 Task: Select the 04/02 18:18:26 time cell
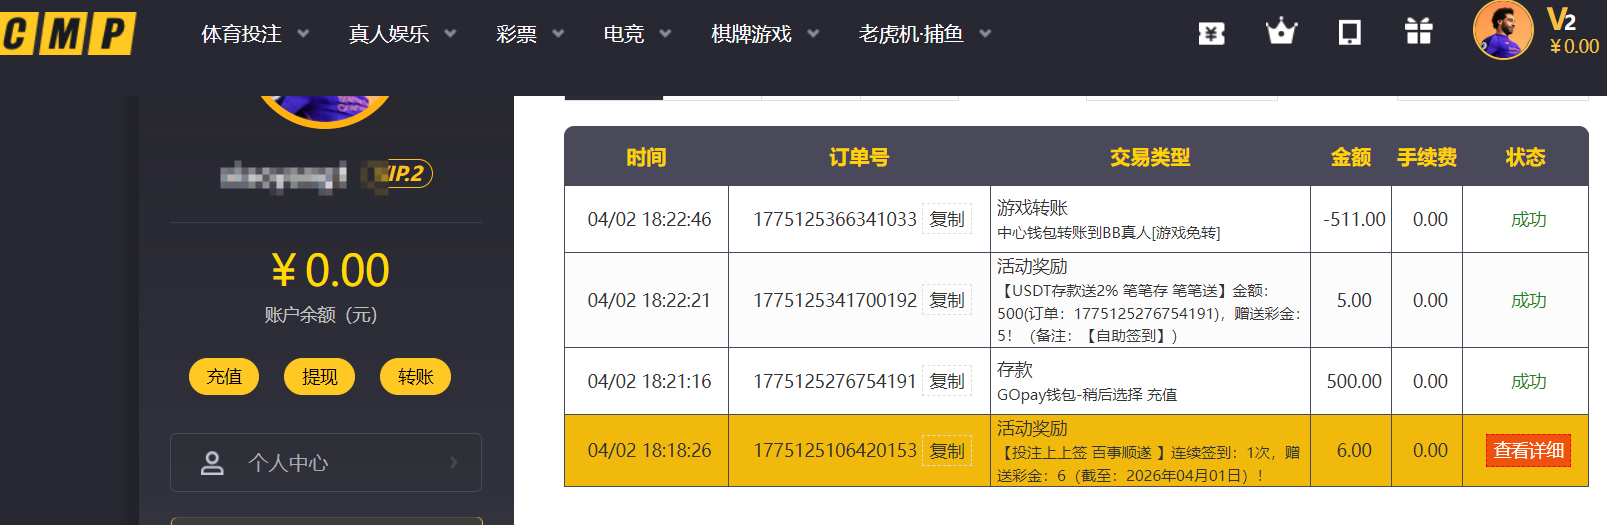coord(649,451)
